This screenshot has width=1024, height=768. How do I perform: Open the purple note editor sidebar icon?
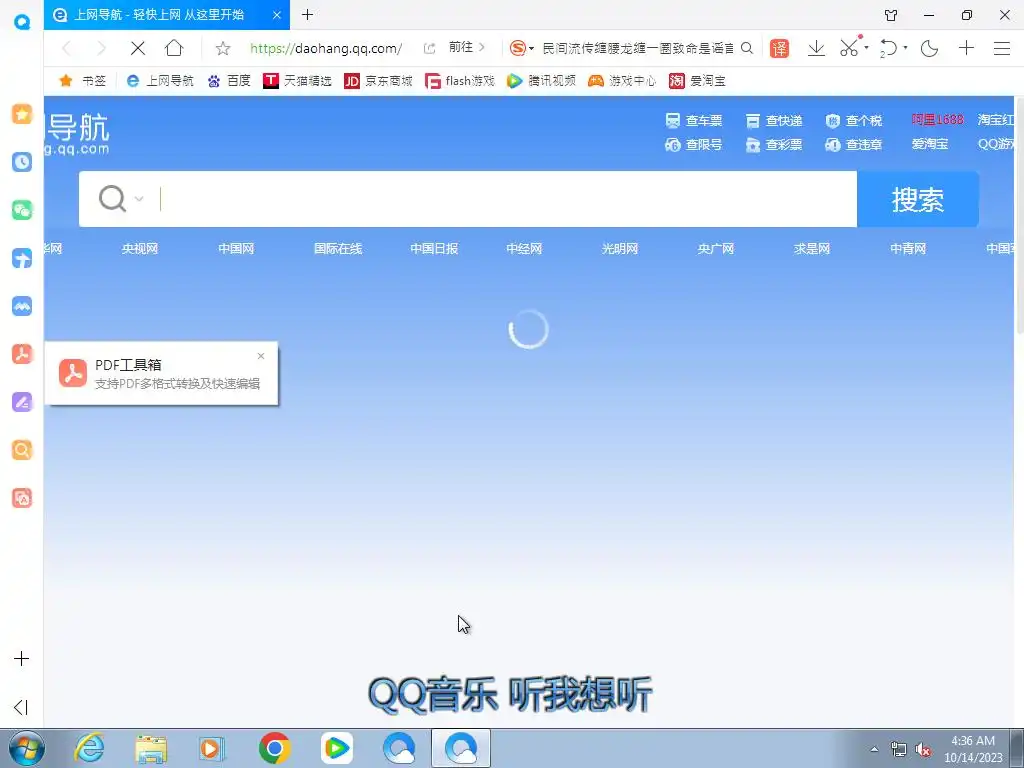click(22, 402)
